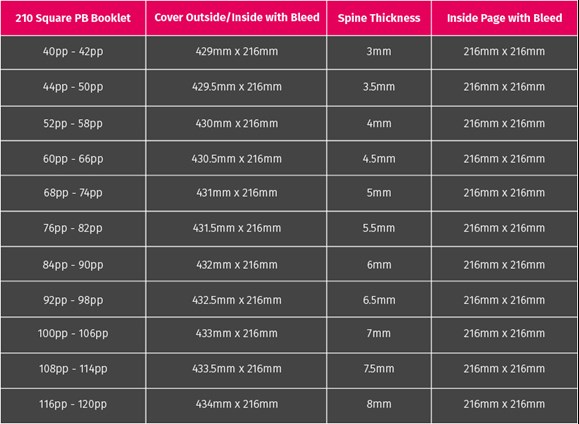Click the 4mm spine thickness cell
The width and height of the screenshot is (579, 424).
coord(379,123)
